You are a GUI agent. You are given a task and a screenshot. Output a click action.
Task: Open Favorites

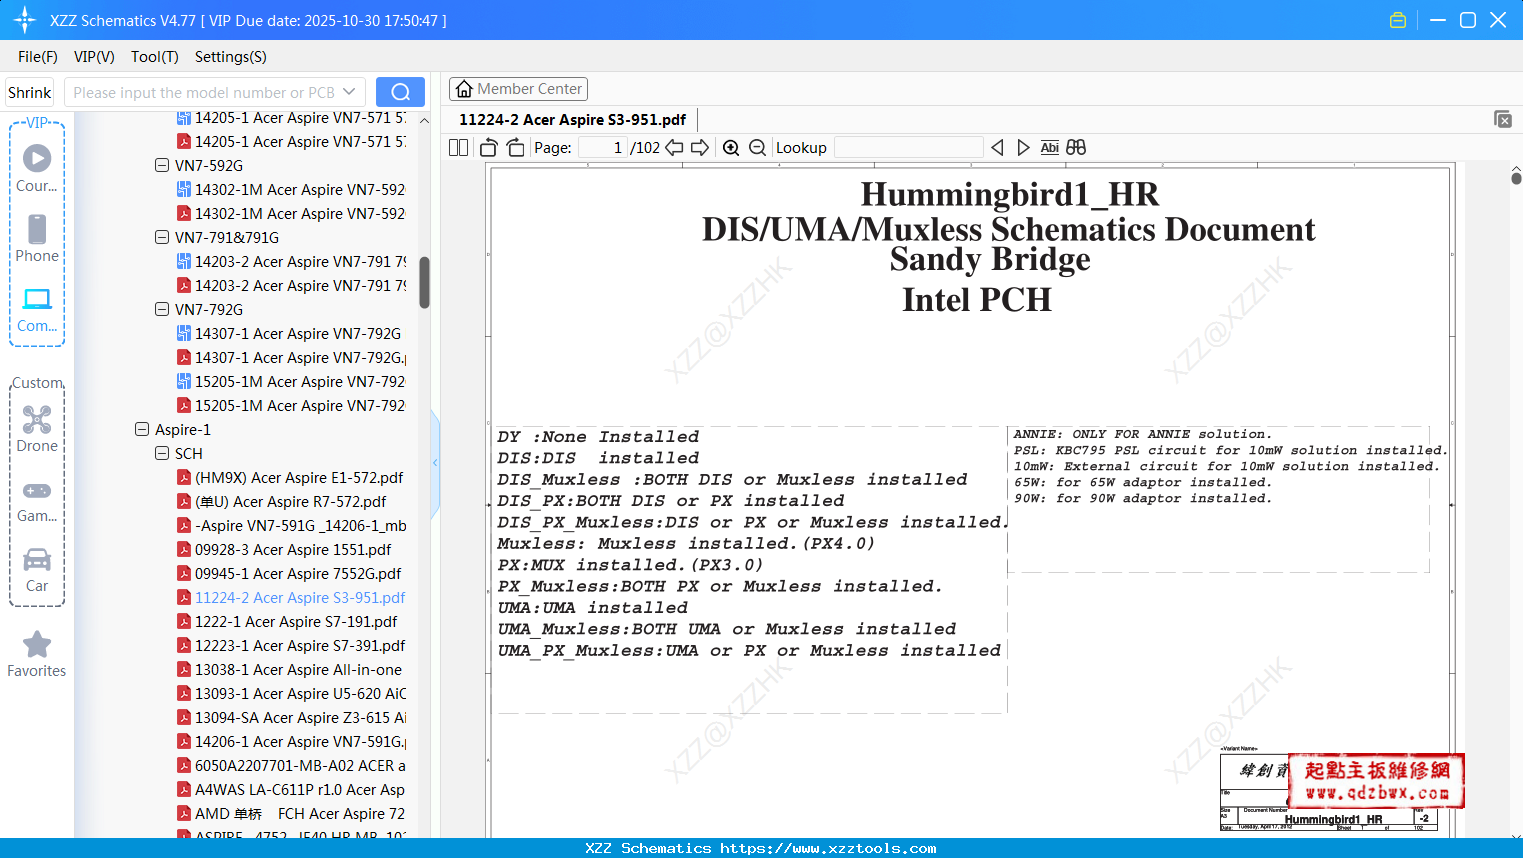[x=37, y=655]
